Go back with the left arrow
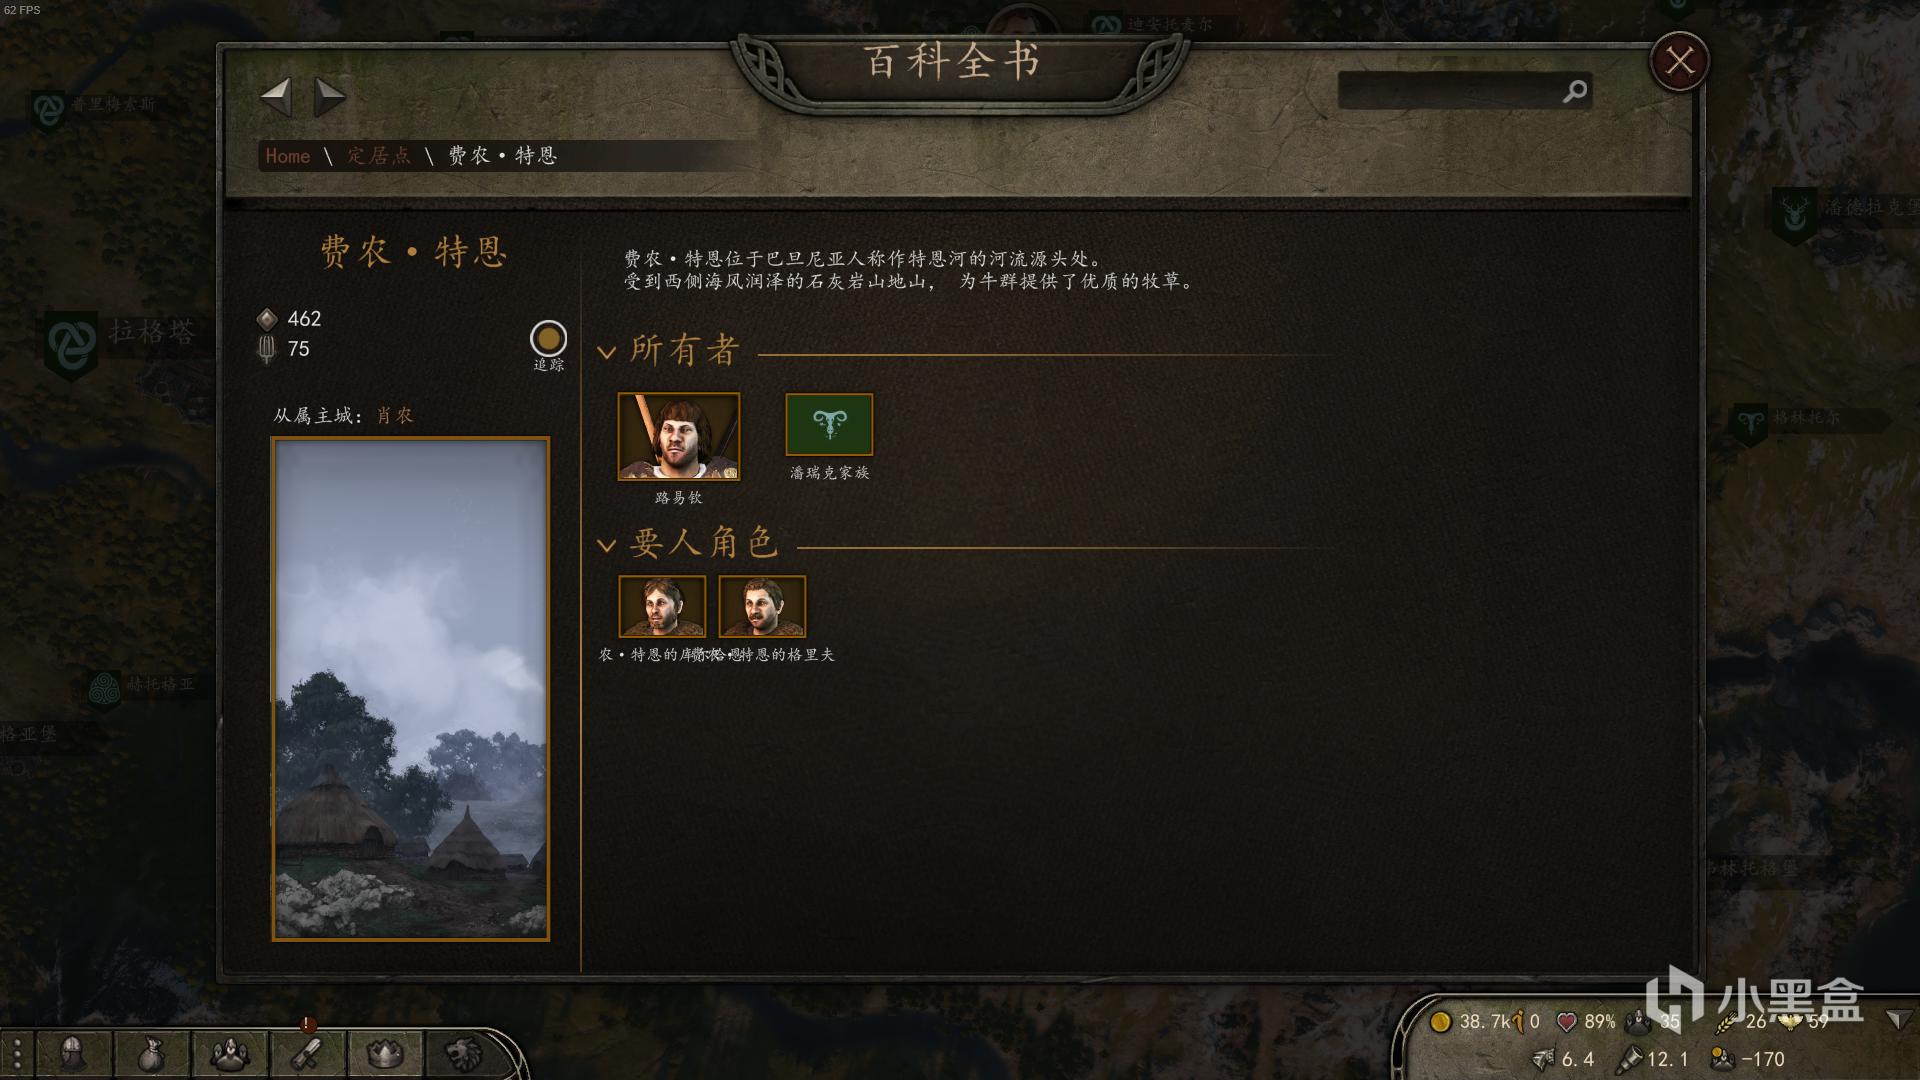The image size is (1920, 1080). tap(276, 97)
